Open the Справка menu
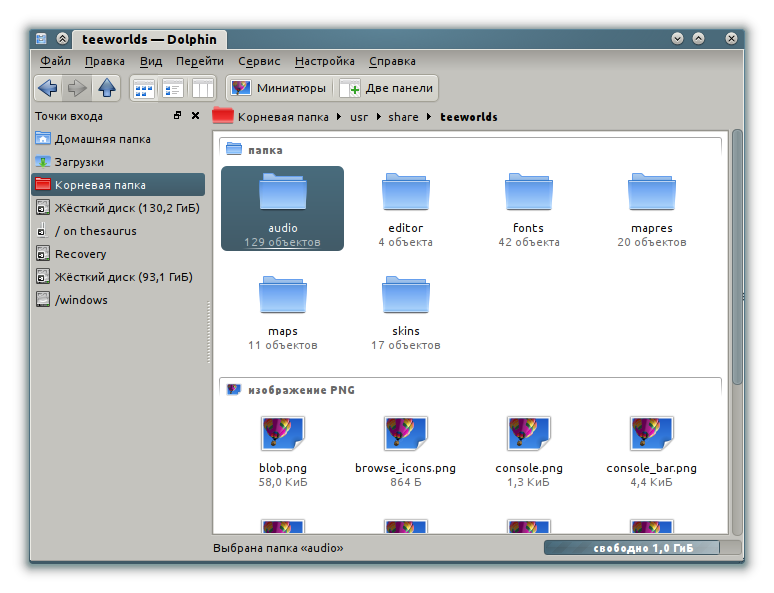Screen dimensions: 774x593 [392, 61]
